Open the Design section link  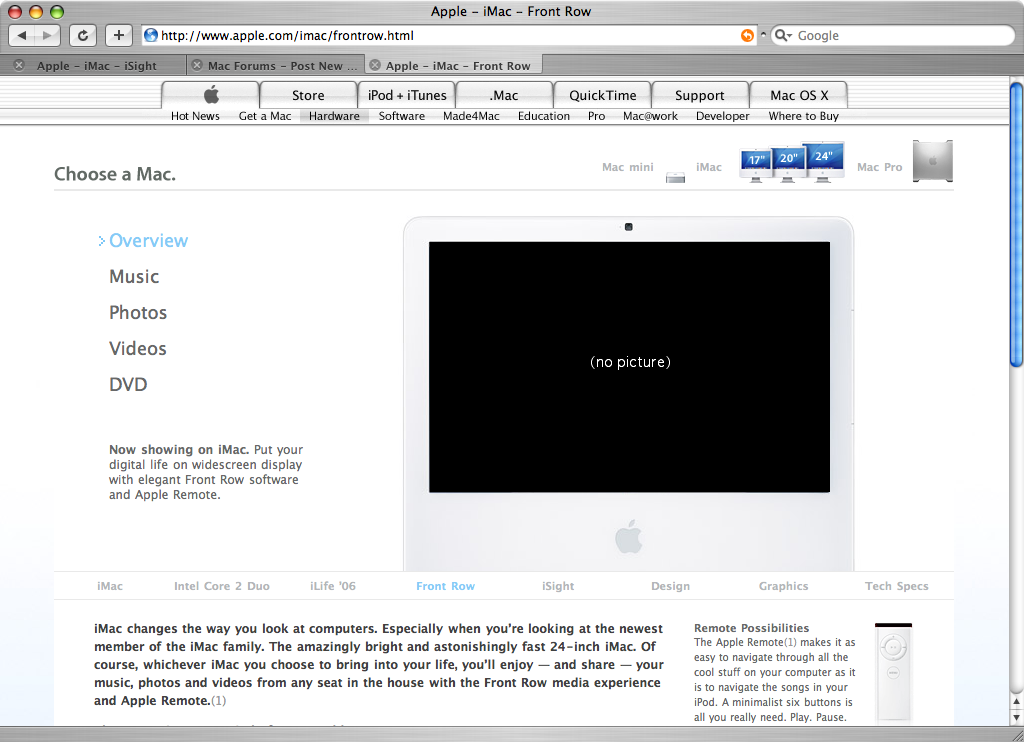pyautogui.click(x=670, y=586)
